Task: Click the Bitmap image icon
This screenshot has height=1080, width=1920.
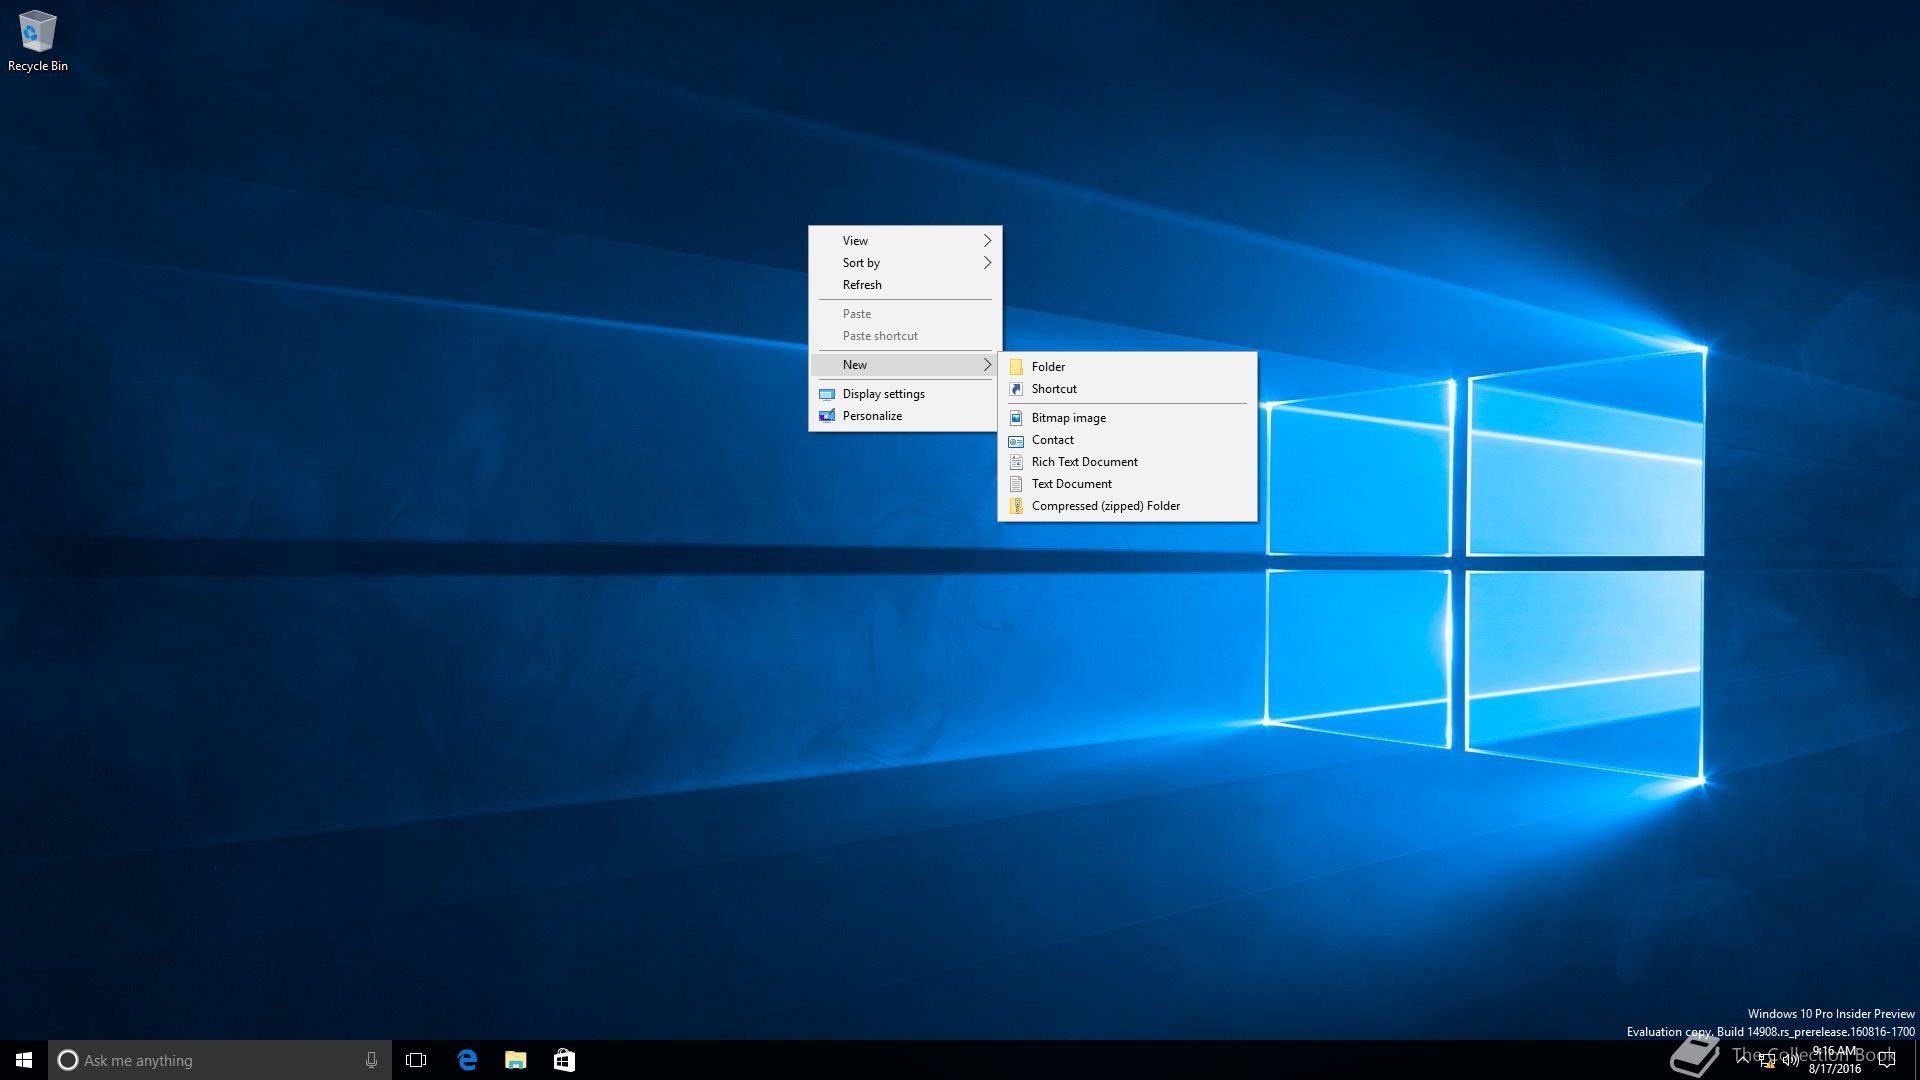Action: pos(1016,418)
